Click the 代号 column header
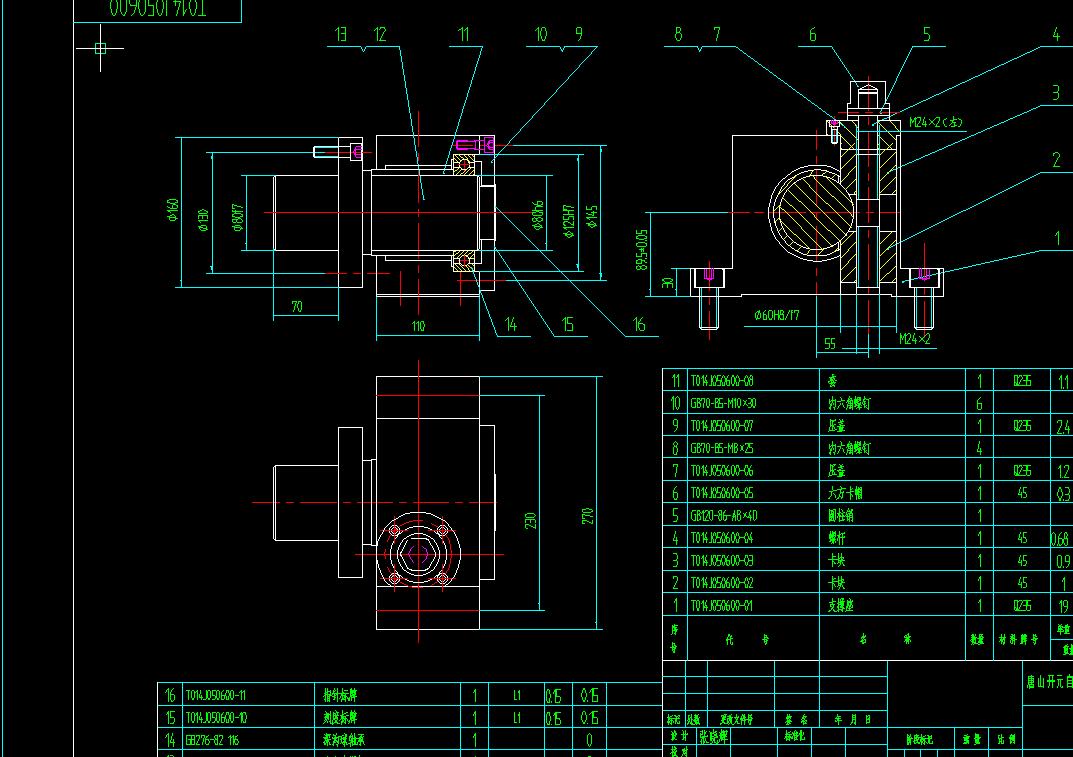Screen dimensions: 1073x757 (x=747, y=640)
